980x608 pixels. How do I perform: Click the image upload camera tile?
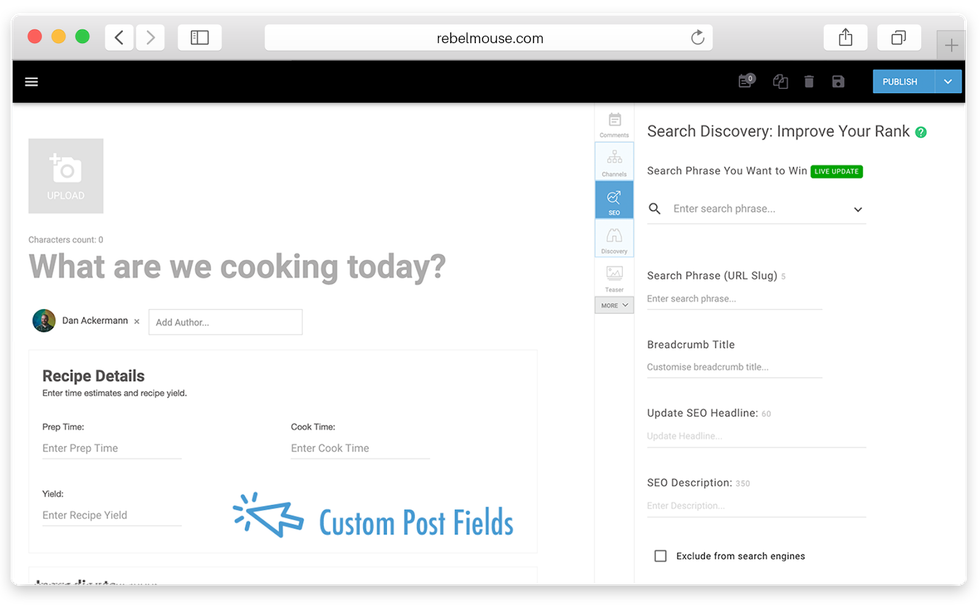(x=66, y=176)
